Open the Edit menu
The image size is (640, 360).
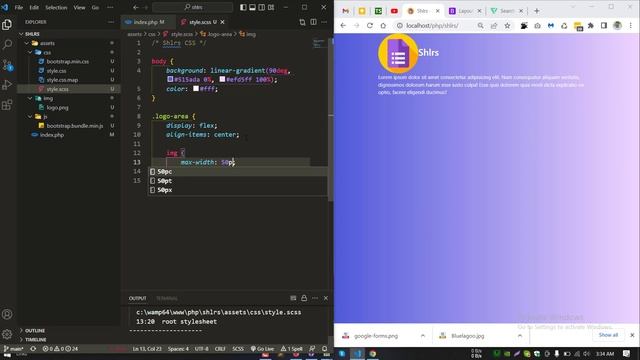pyautogui.click(x=34, y=7)
